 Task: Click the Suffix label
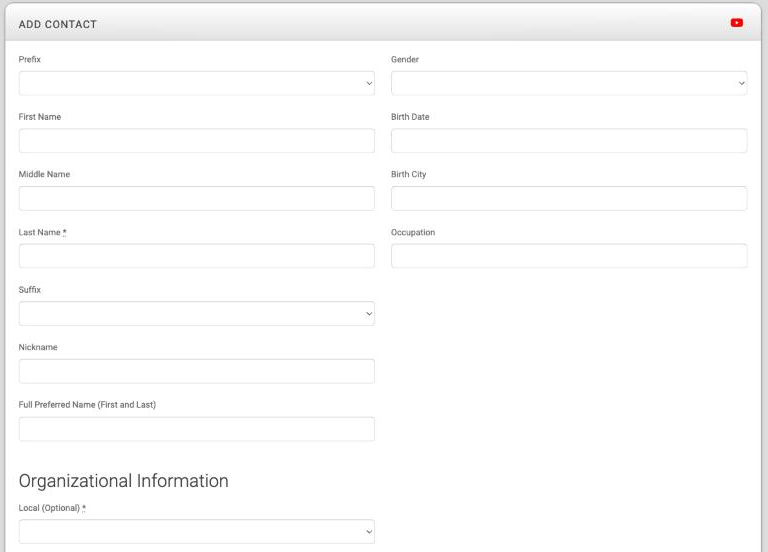(x=29, y=289)
